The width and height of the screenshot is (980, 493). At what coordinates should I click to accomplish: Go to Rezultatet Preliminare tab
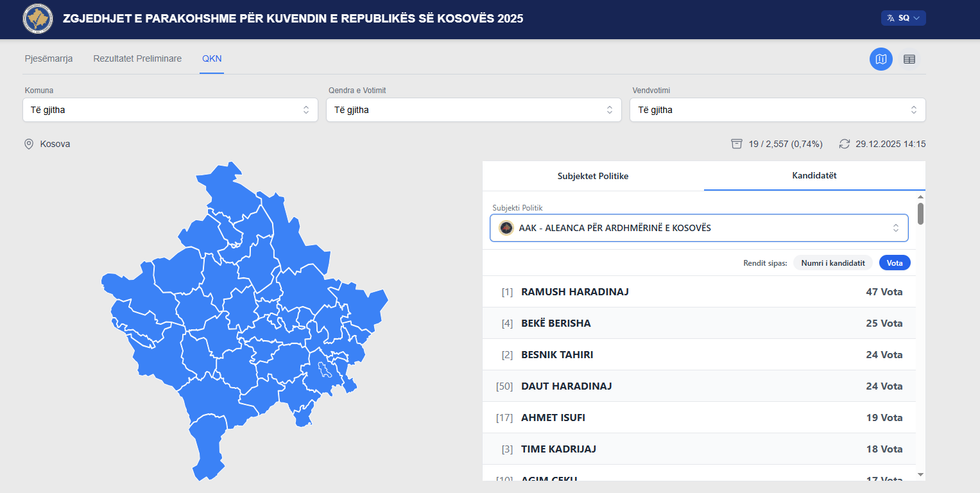[x=137, y=59]
